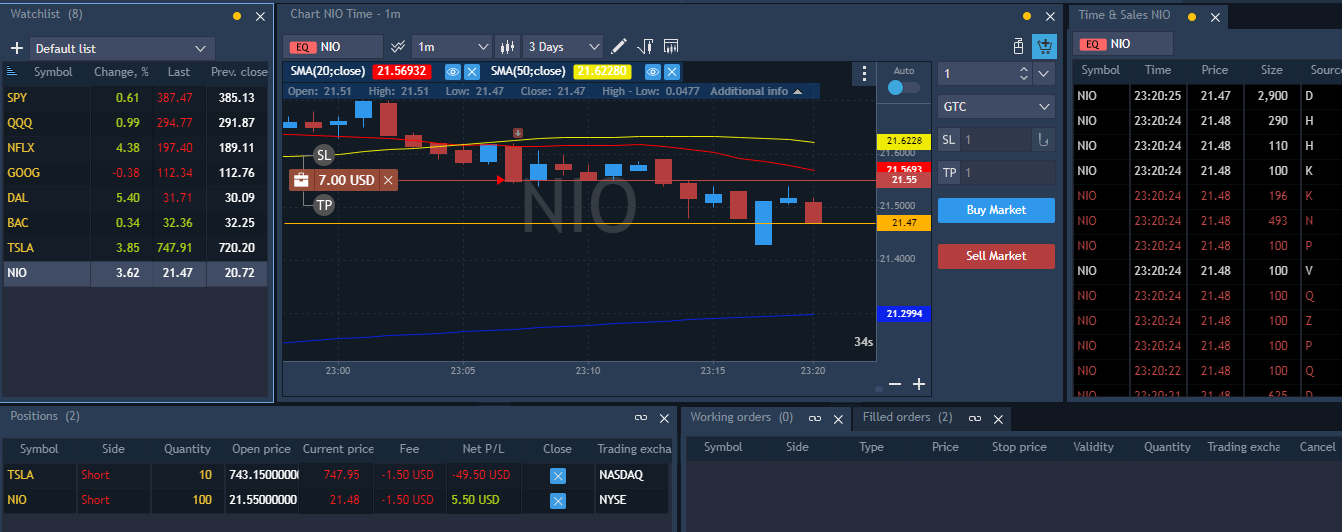Viewport: 1342px width, 532px height.
Task: Click the briefcase icon on position label
Action: pyautogui.click(x=301, y=180)
